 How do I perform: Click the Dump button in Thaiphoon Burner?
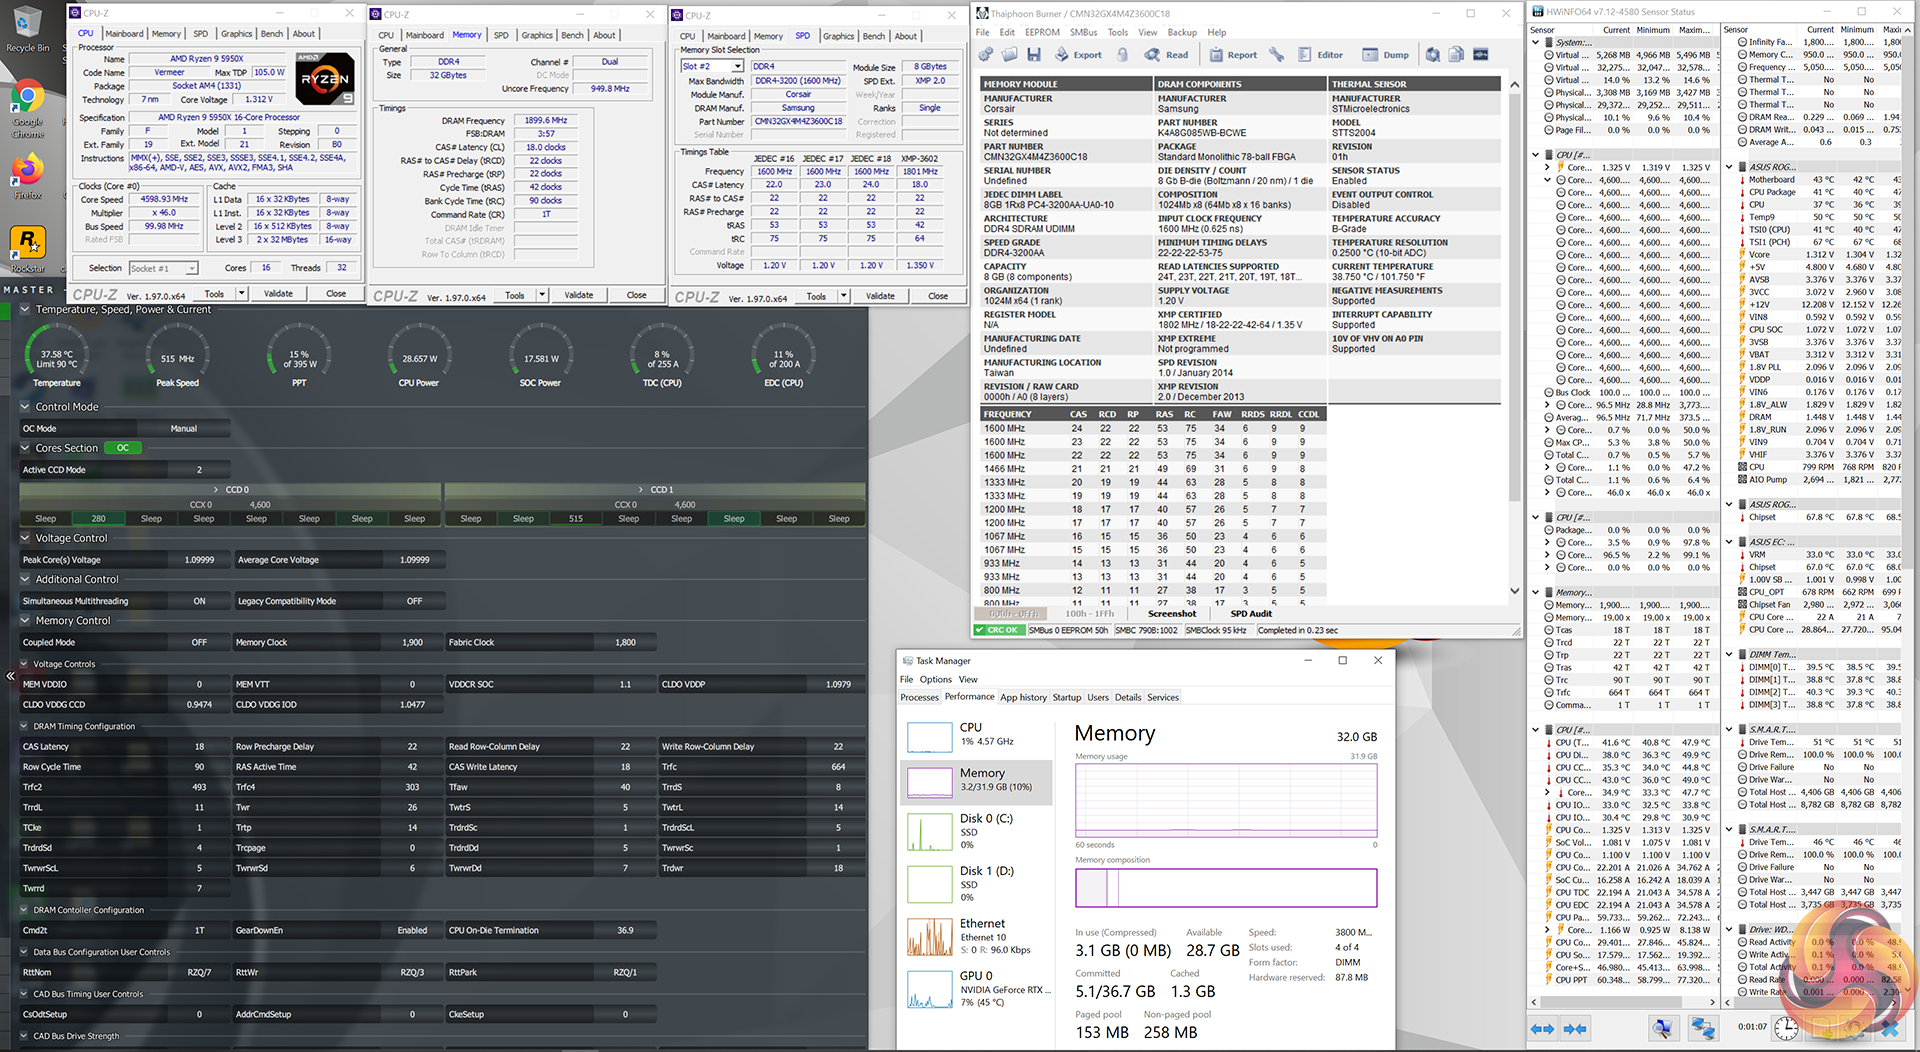click(1386, 55)
